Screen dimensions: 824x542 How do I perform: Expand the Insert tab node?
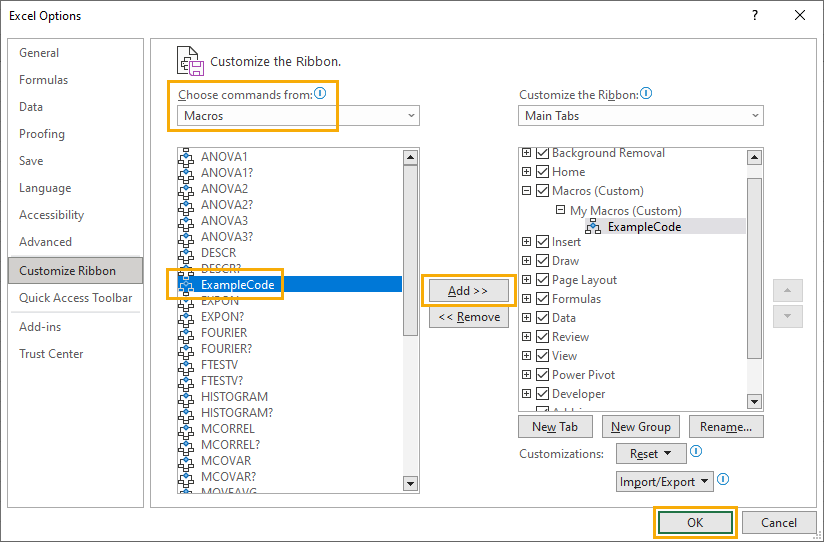(x=527, y=242)
